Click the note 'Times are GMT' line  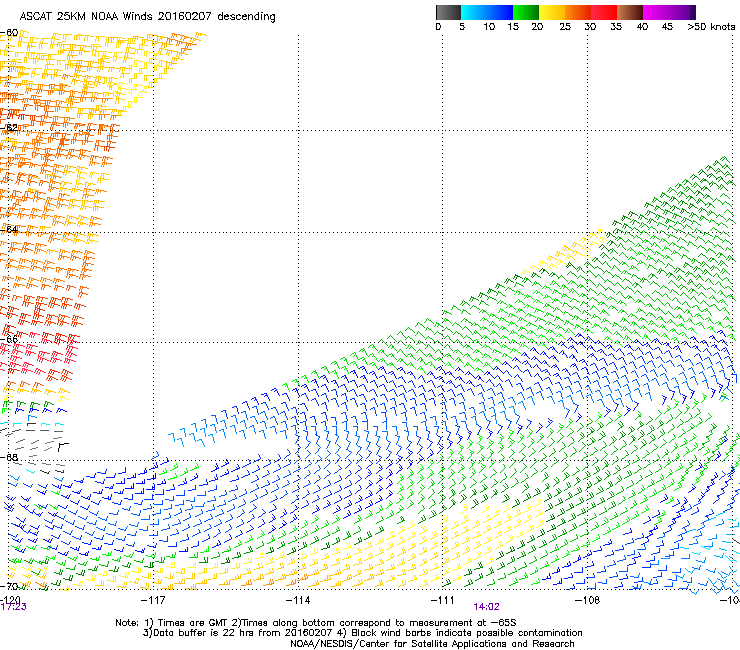pos(316,623)
